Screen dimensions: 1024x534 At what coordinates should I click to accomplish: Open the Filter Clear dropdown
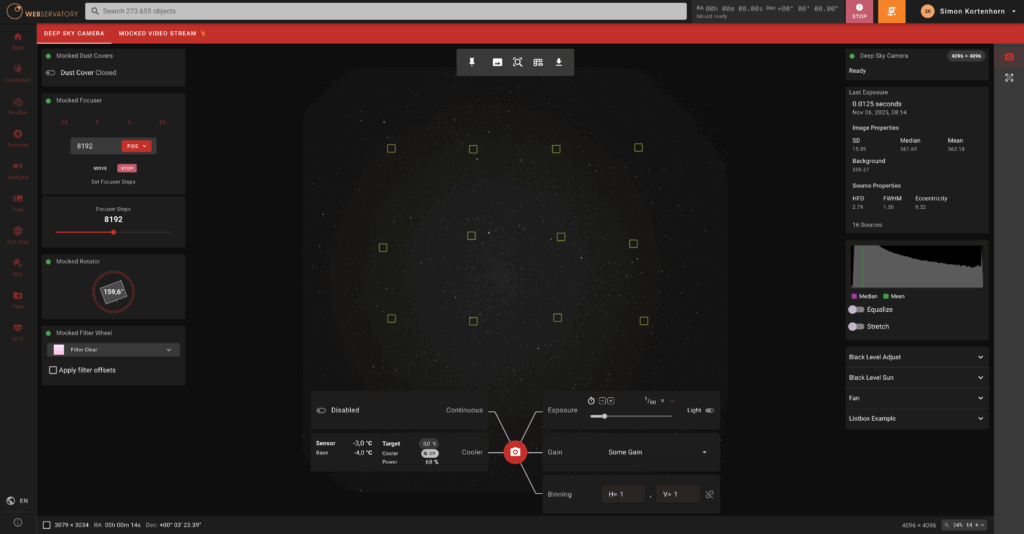click(113, 350)
